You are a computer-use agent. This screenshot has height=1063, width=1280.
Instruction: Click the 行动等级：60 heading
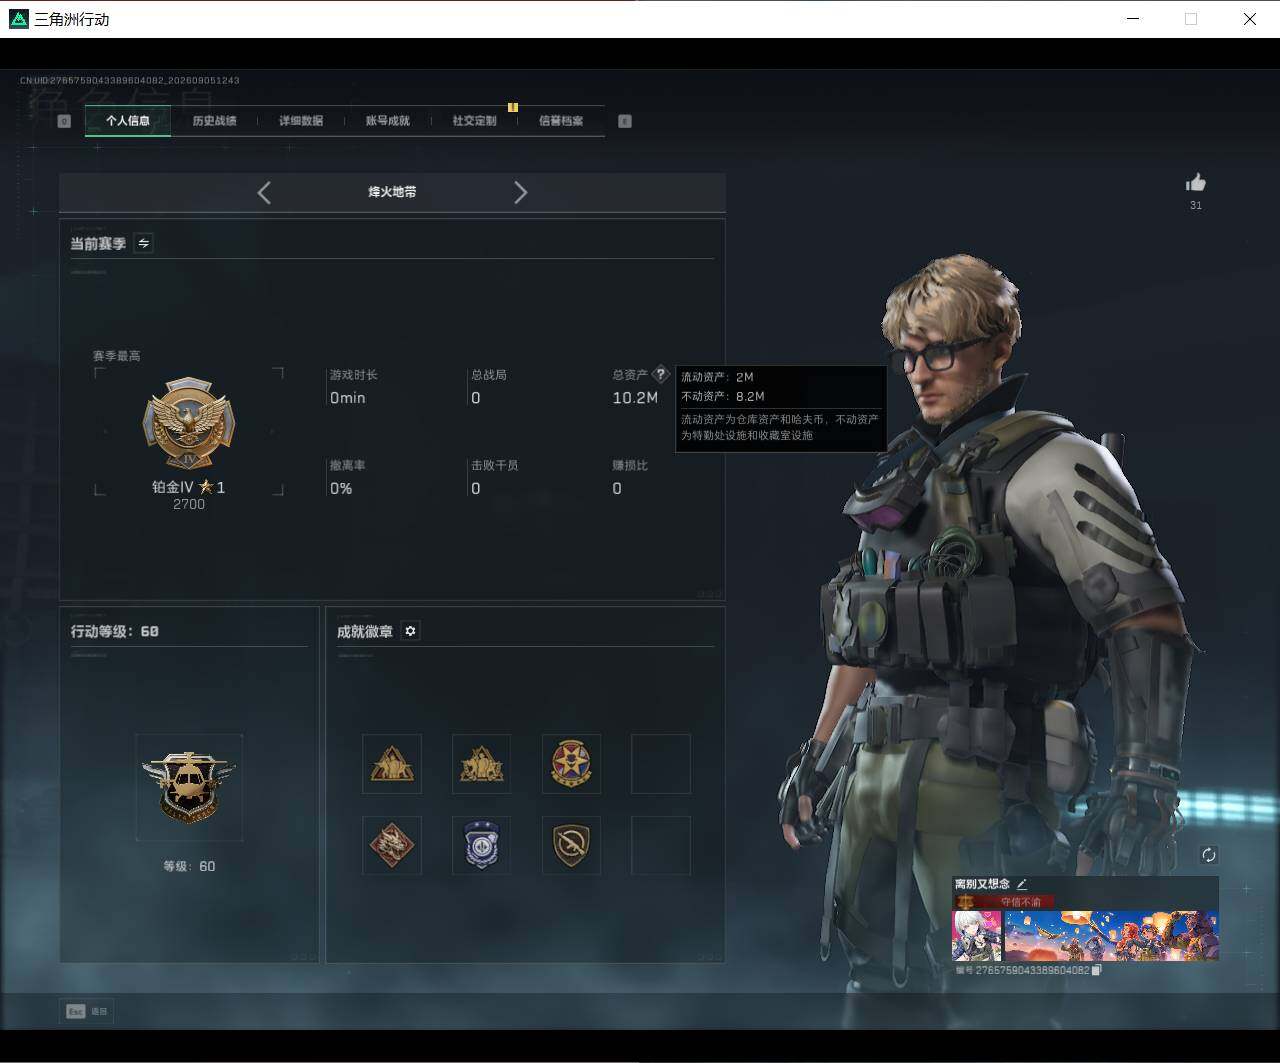[114, 631]
